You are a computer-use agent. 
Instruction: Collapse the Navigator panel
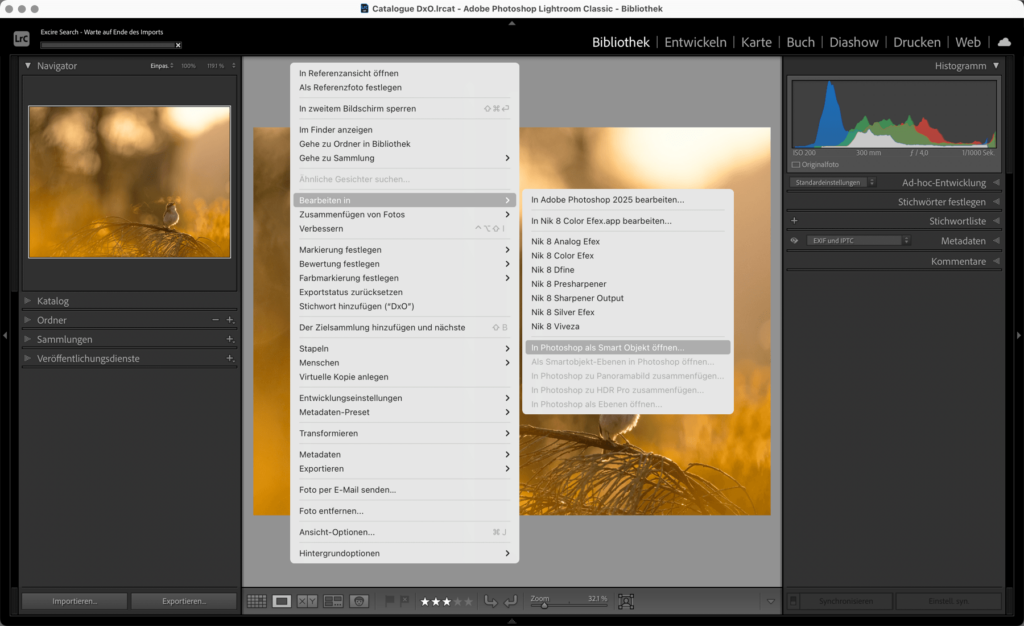tap(27, 65)
